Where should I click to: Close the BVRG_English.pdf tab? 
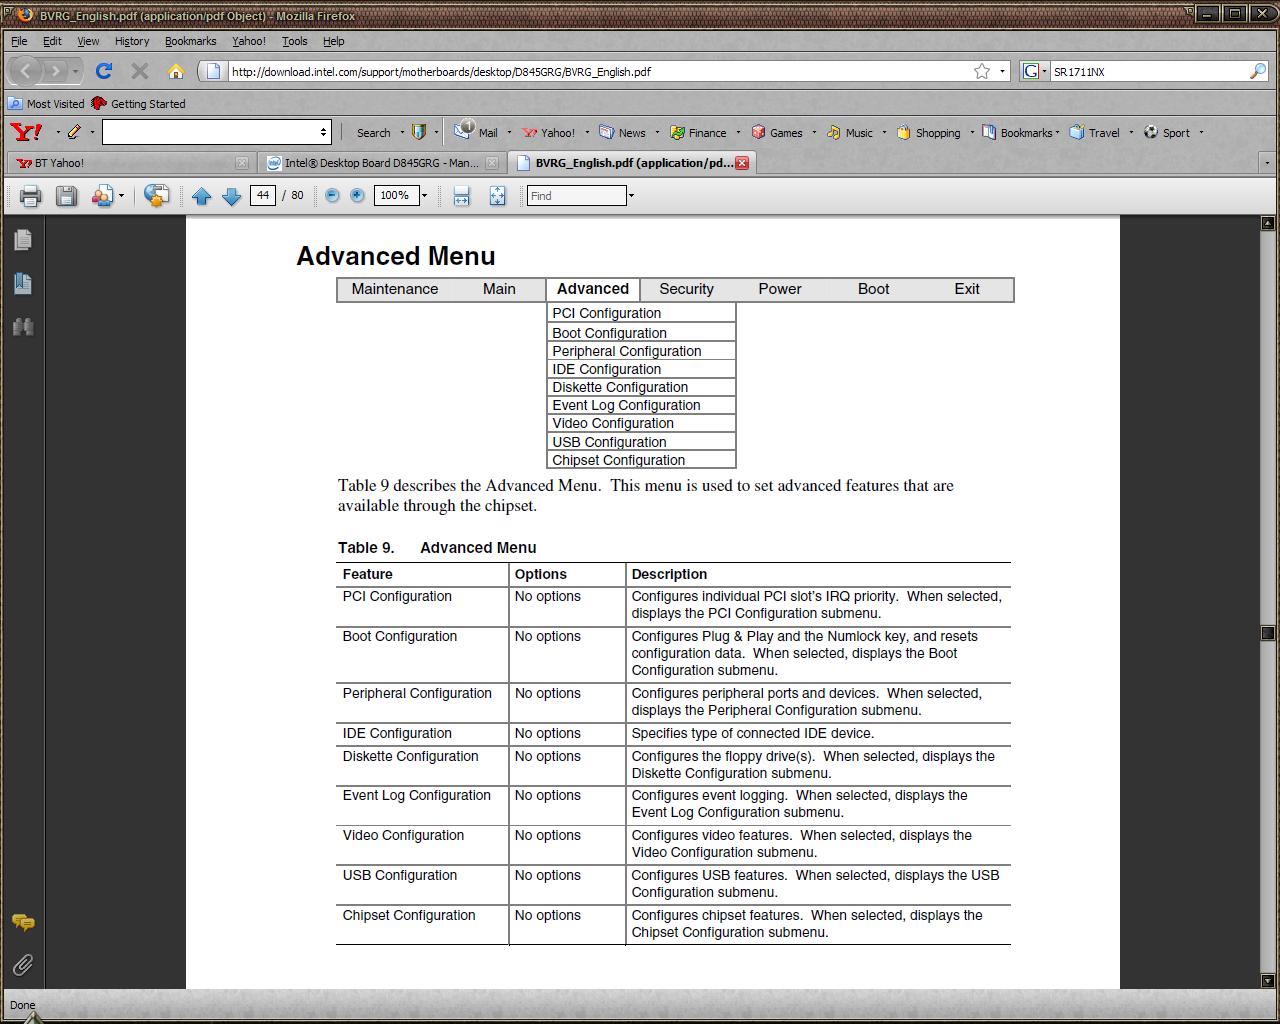[742, 163]
